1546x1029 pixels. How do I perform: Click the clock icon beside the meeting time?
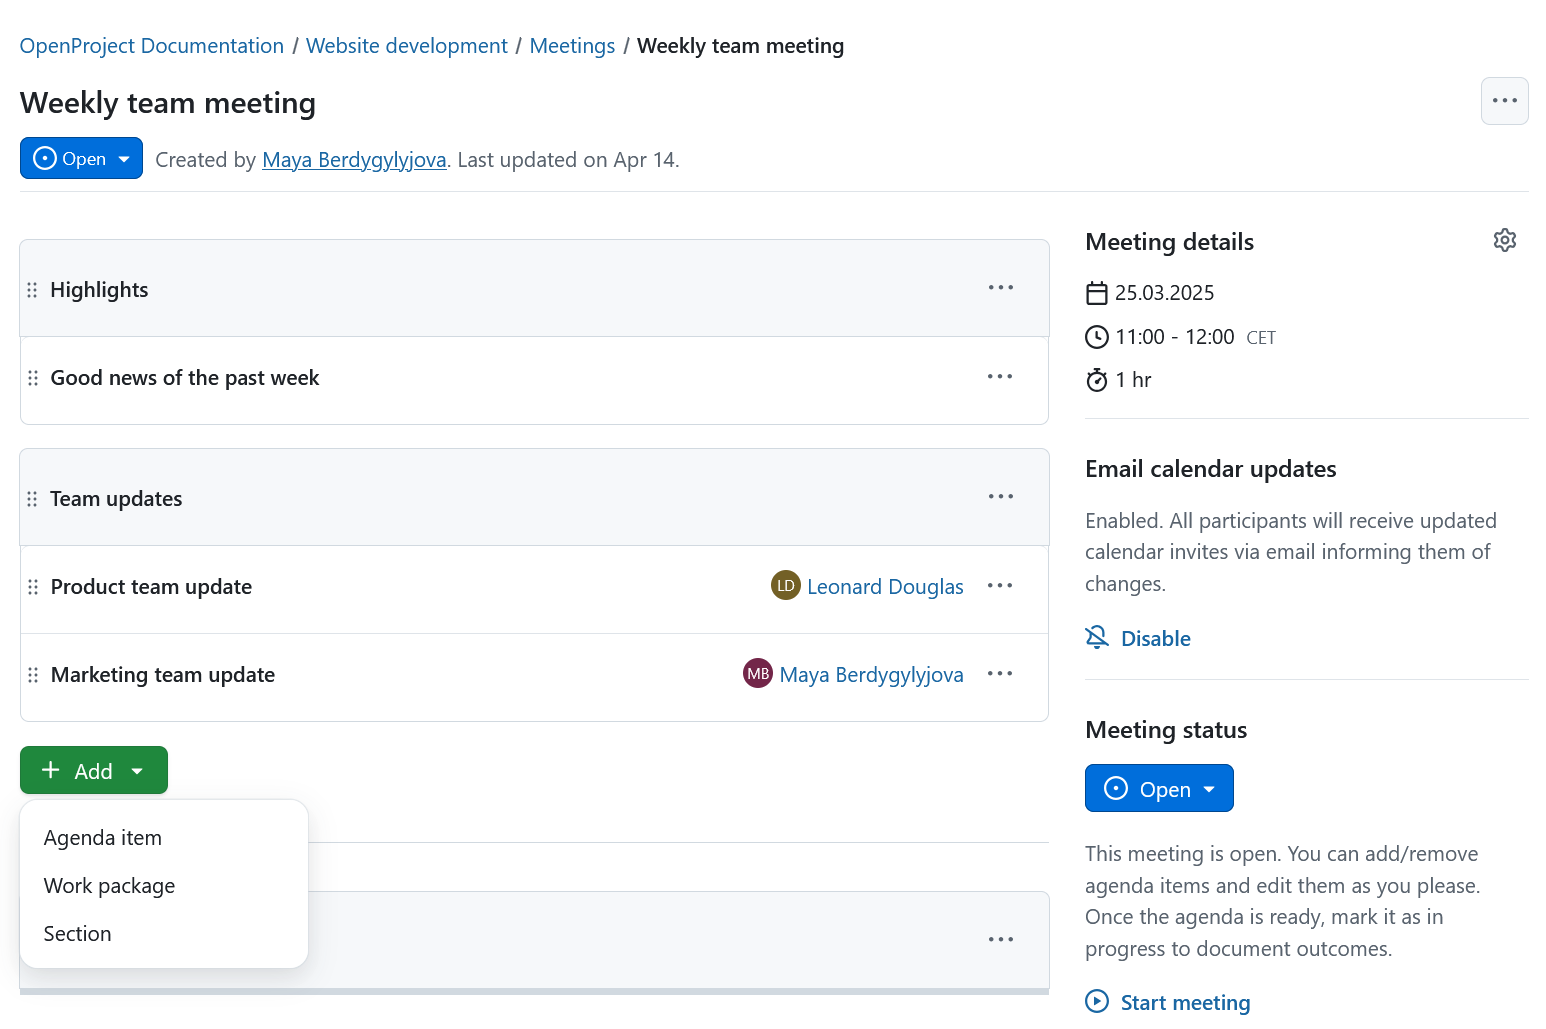(1097, 337)
